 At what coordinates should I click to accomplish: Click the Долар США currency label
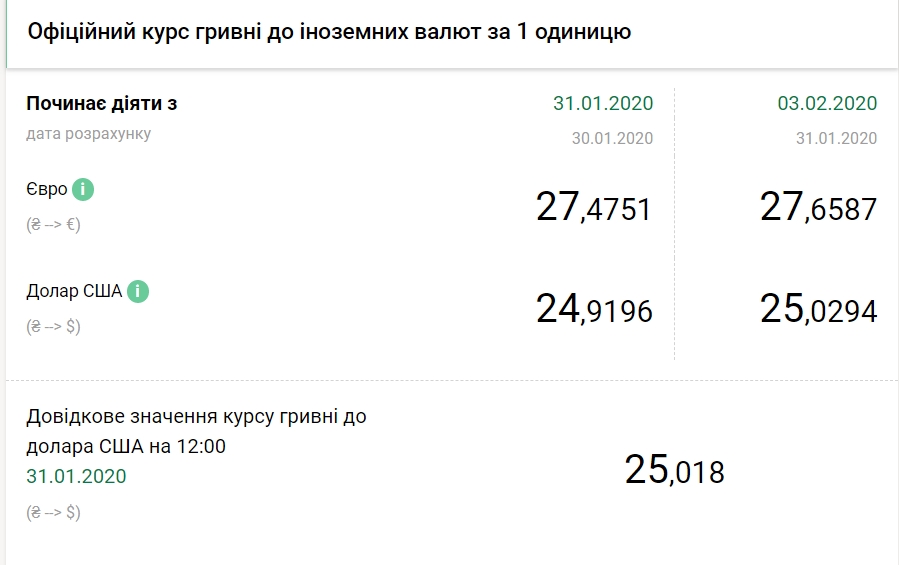[x=74, y=292]
